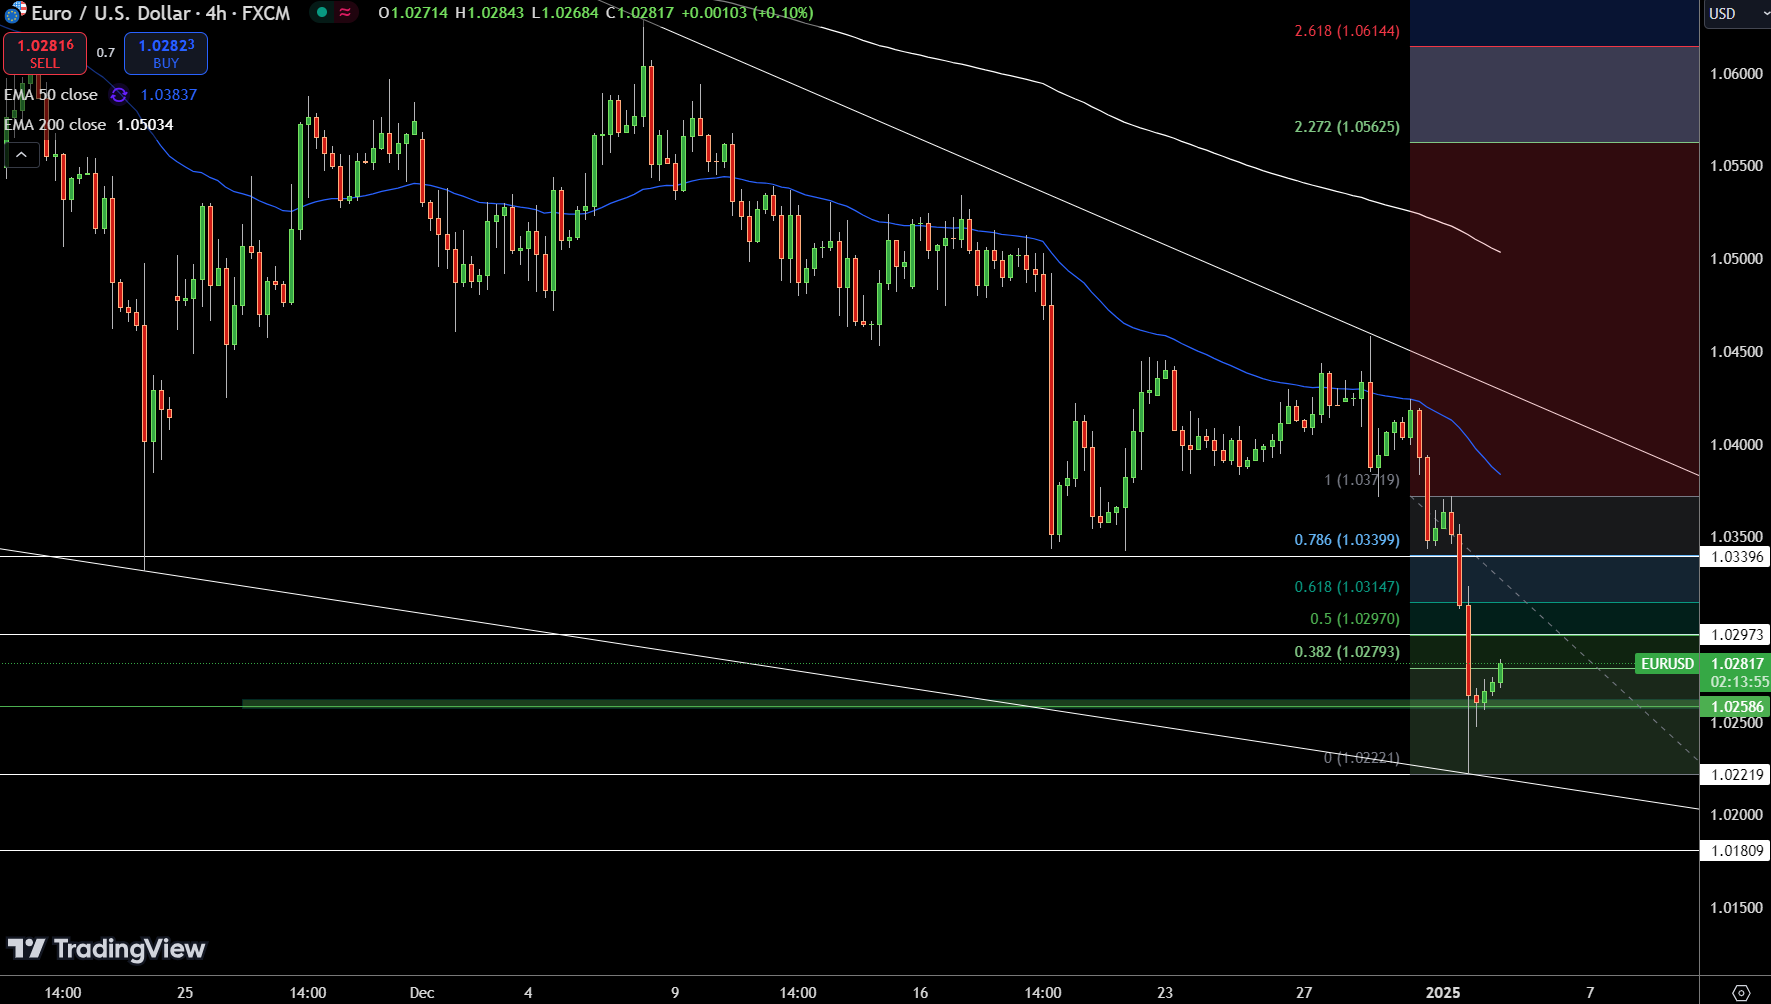Select the Fib 0 (1.02221) label
The height and width of the screenshot is (1004, 1771).
pyautogui.click(x=1362, y=758)
